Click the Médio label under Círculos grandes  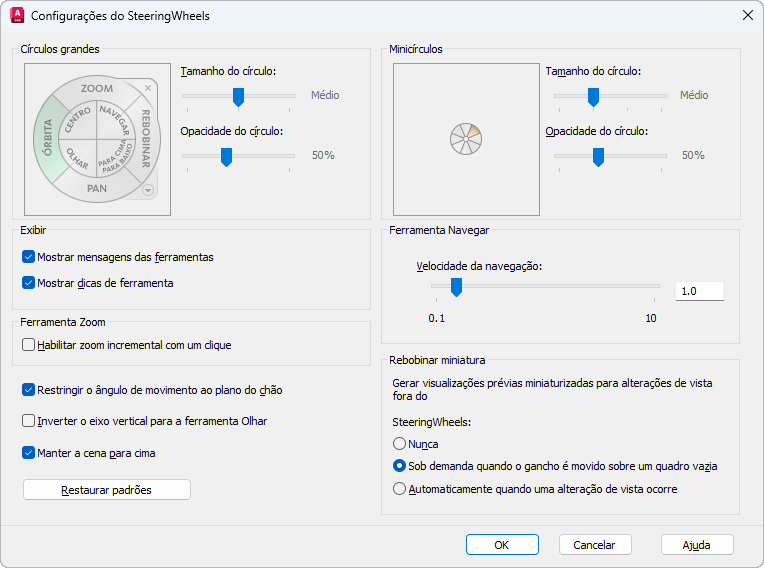coord(325,95)
